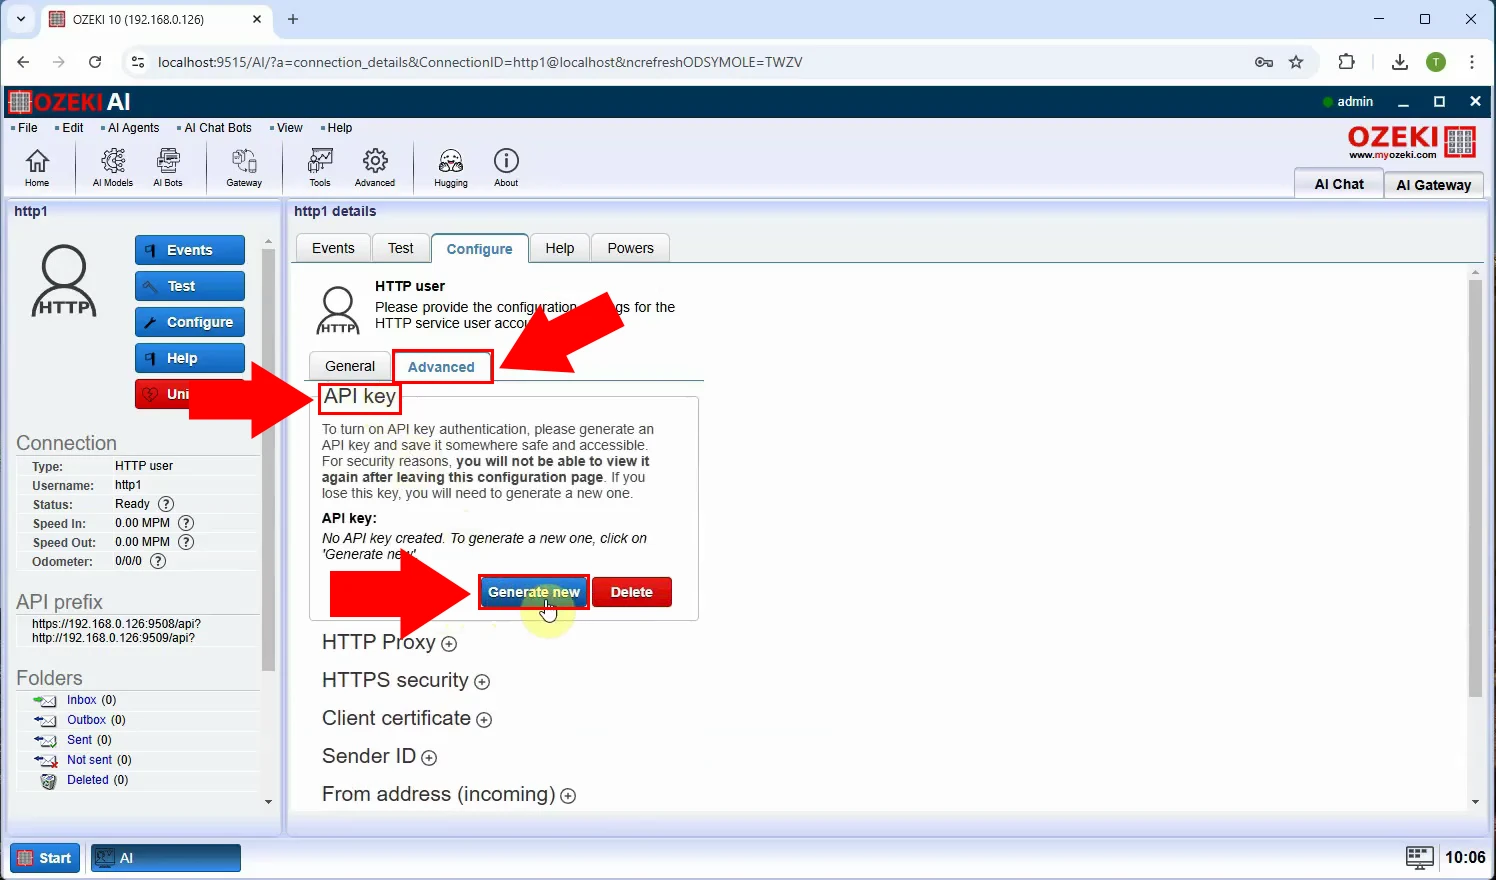Screen dimensions: 1496x880
Task: Click the help icon next to Status
Action: (167, 504)
